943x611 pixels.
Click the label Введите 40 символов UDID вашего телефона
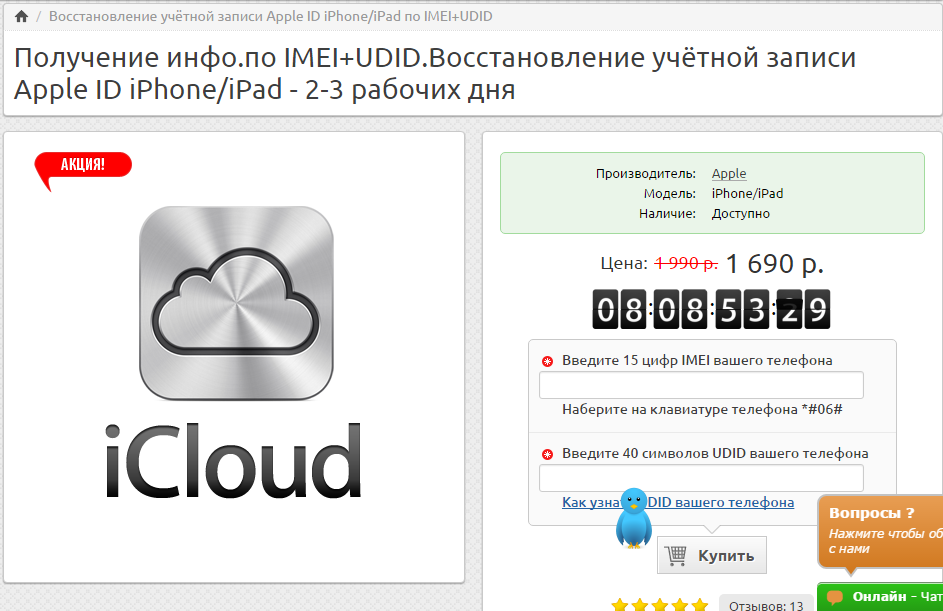point(715,453)
